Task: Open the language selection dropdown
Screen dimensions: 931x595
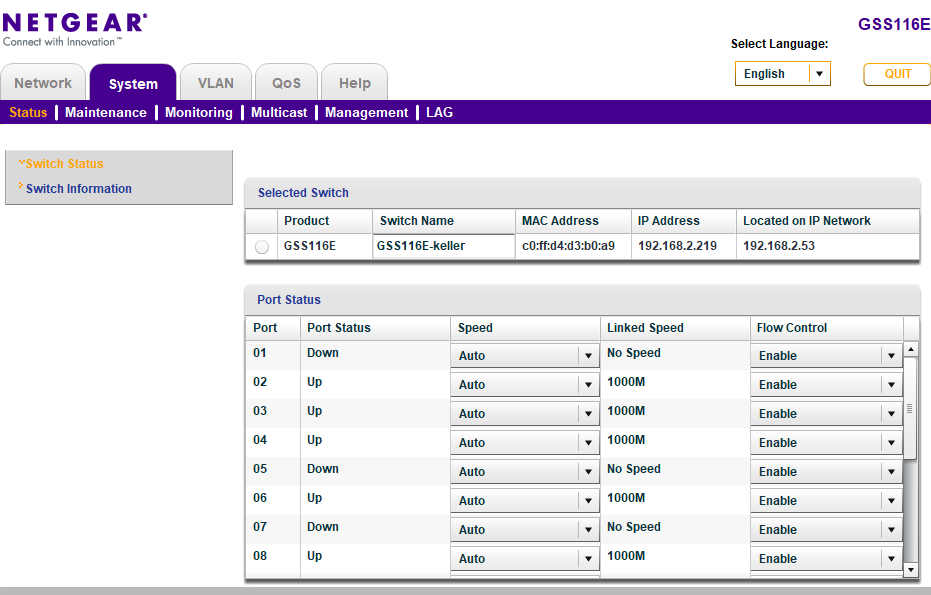Action: [x=819, y=74]
